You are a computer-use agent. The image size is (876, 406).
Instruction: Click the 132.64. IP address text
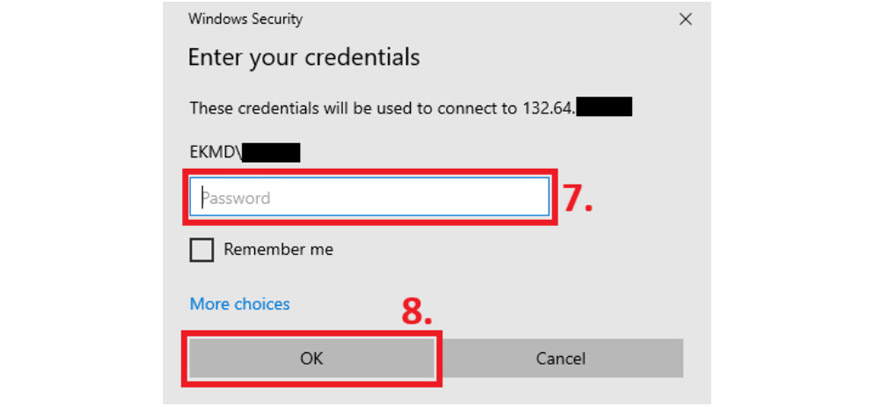548,107
